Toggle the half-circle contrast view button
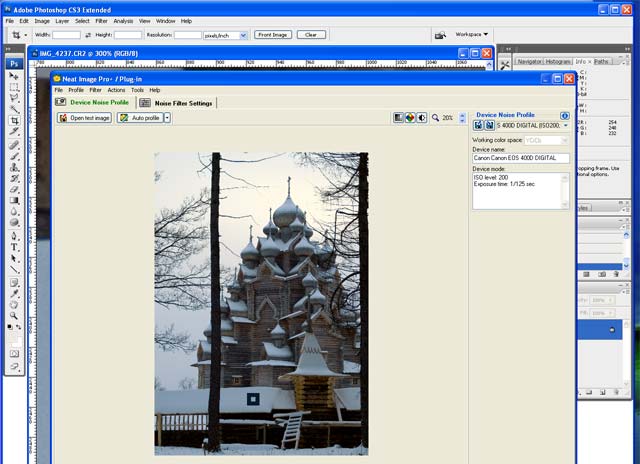The image size is (640, 464). click(x=421, y=117)
